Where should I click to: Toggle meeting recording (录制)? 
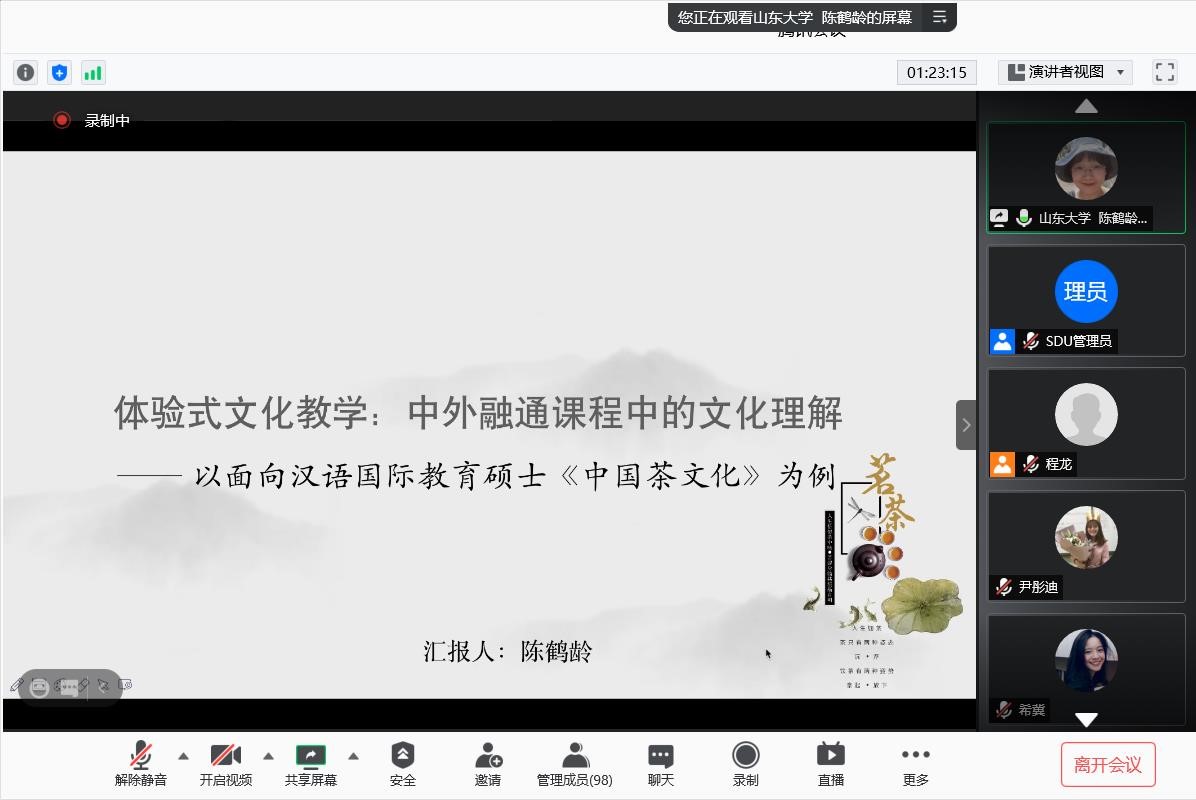click(x=745, y=765)
